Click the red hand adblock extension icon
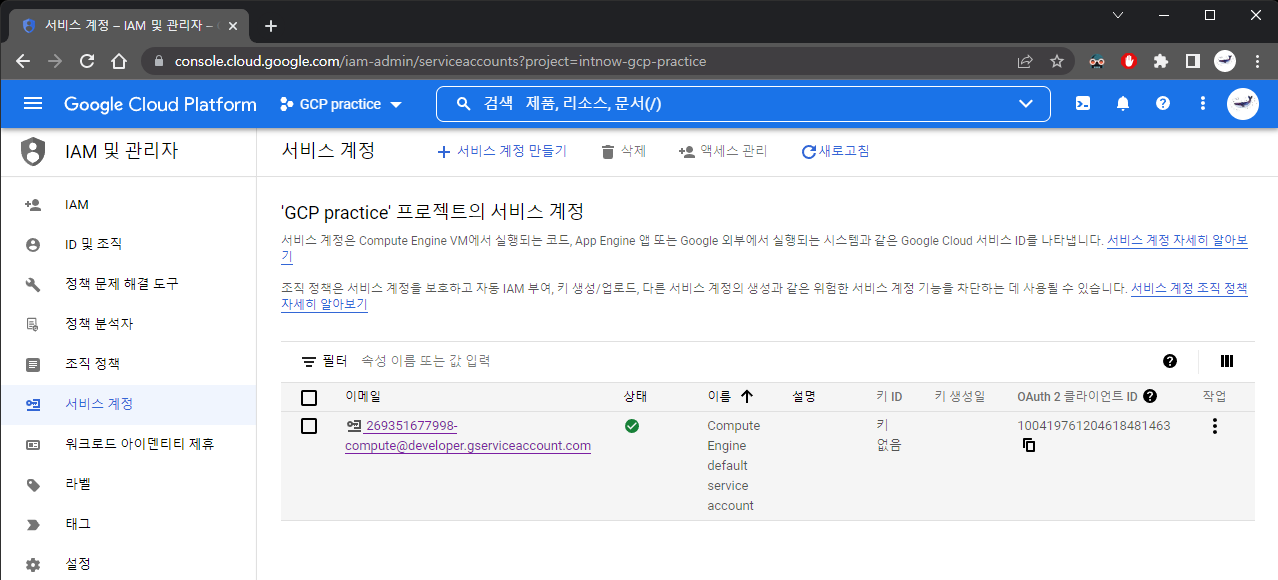 point(1129,61)
